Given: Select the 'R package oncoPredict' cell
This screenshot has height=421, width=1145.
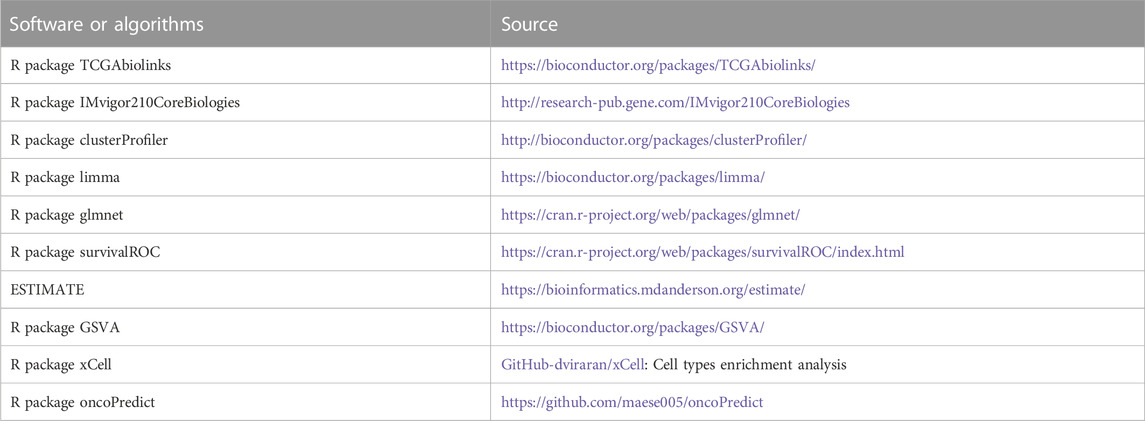Looking at the screenshot, I should point(245,402).
